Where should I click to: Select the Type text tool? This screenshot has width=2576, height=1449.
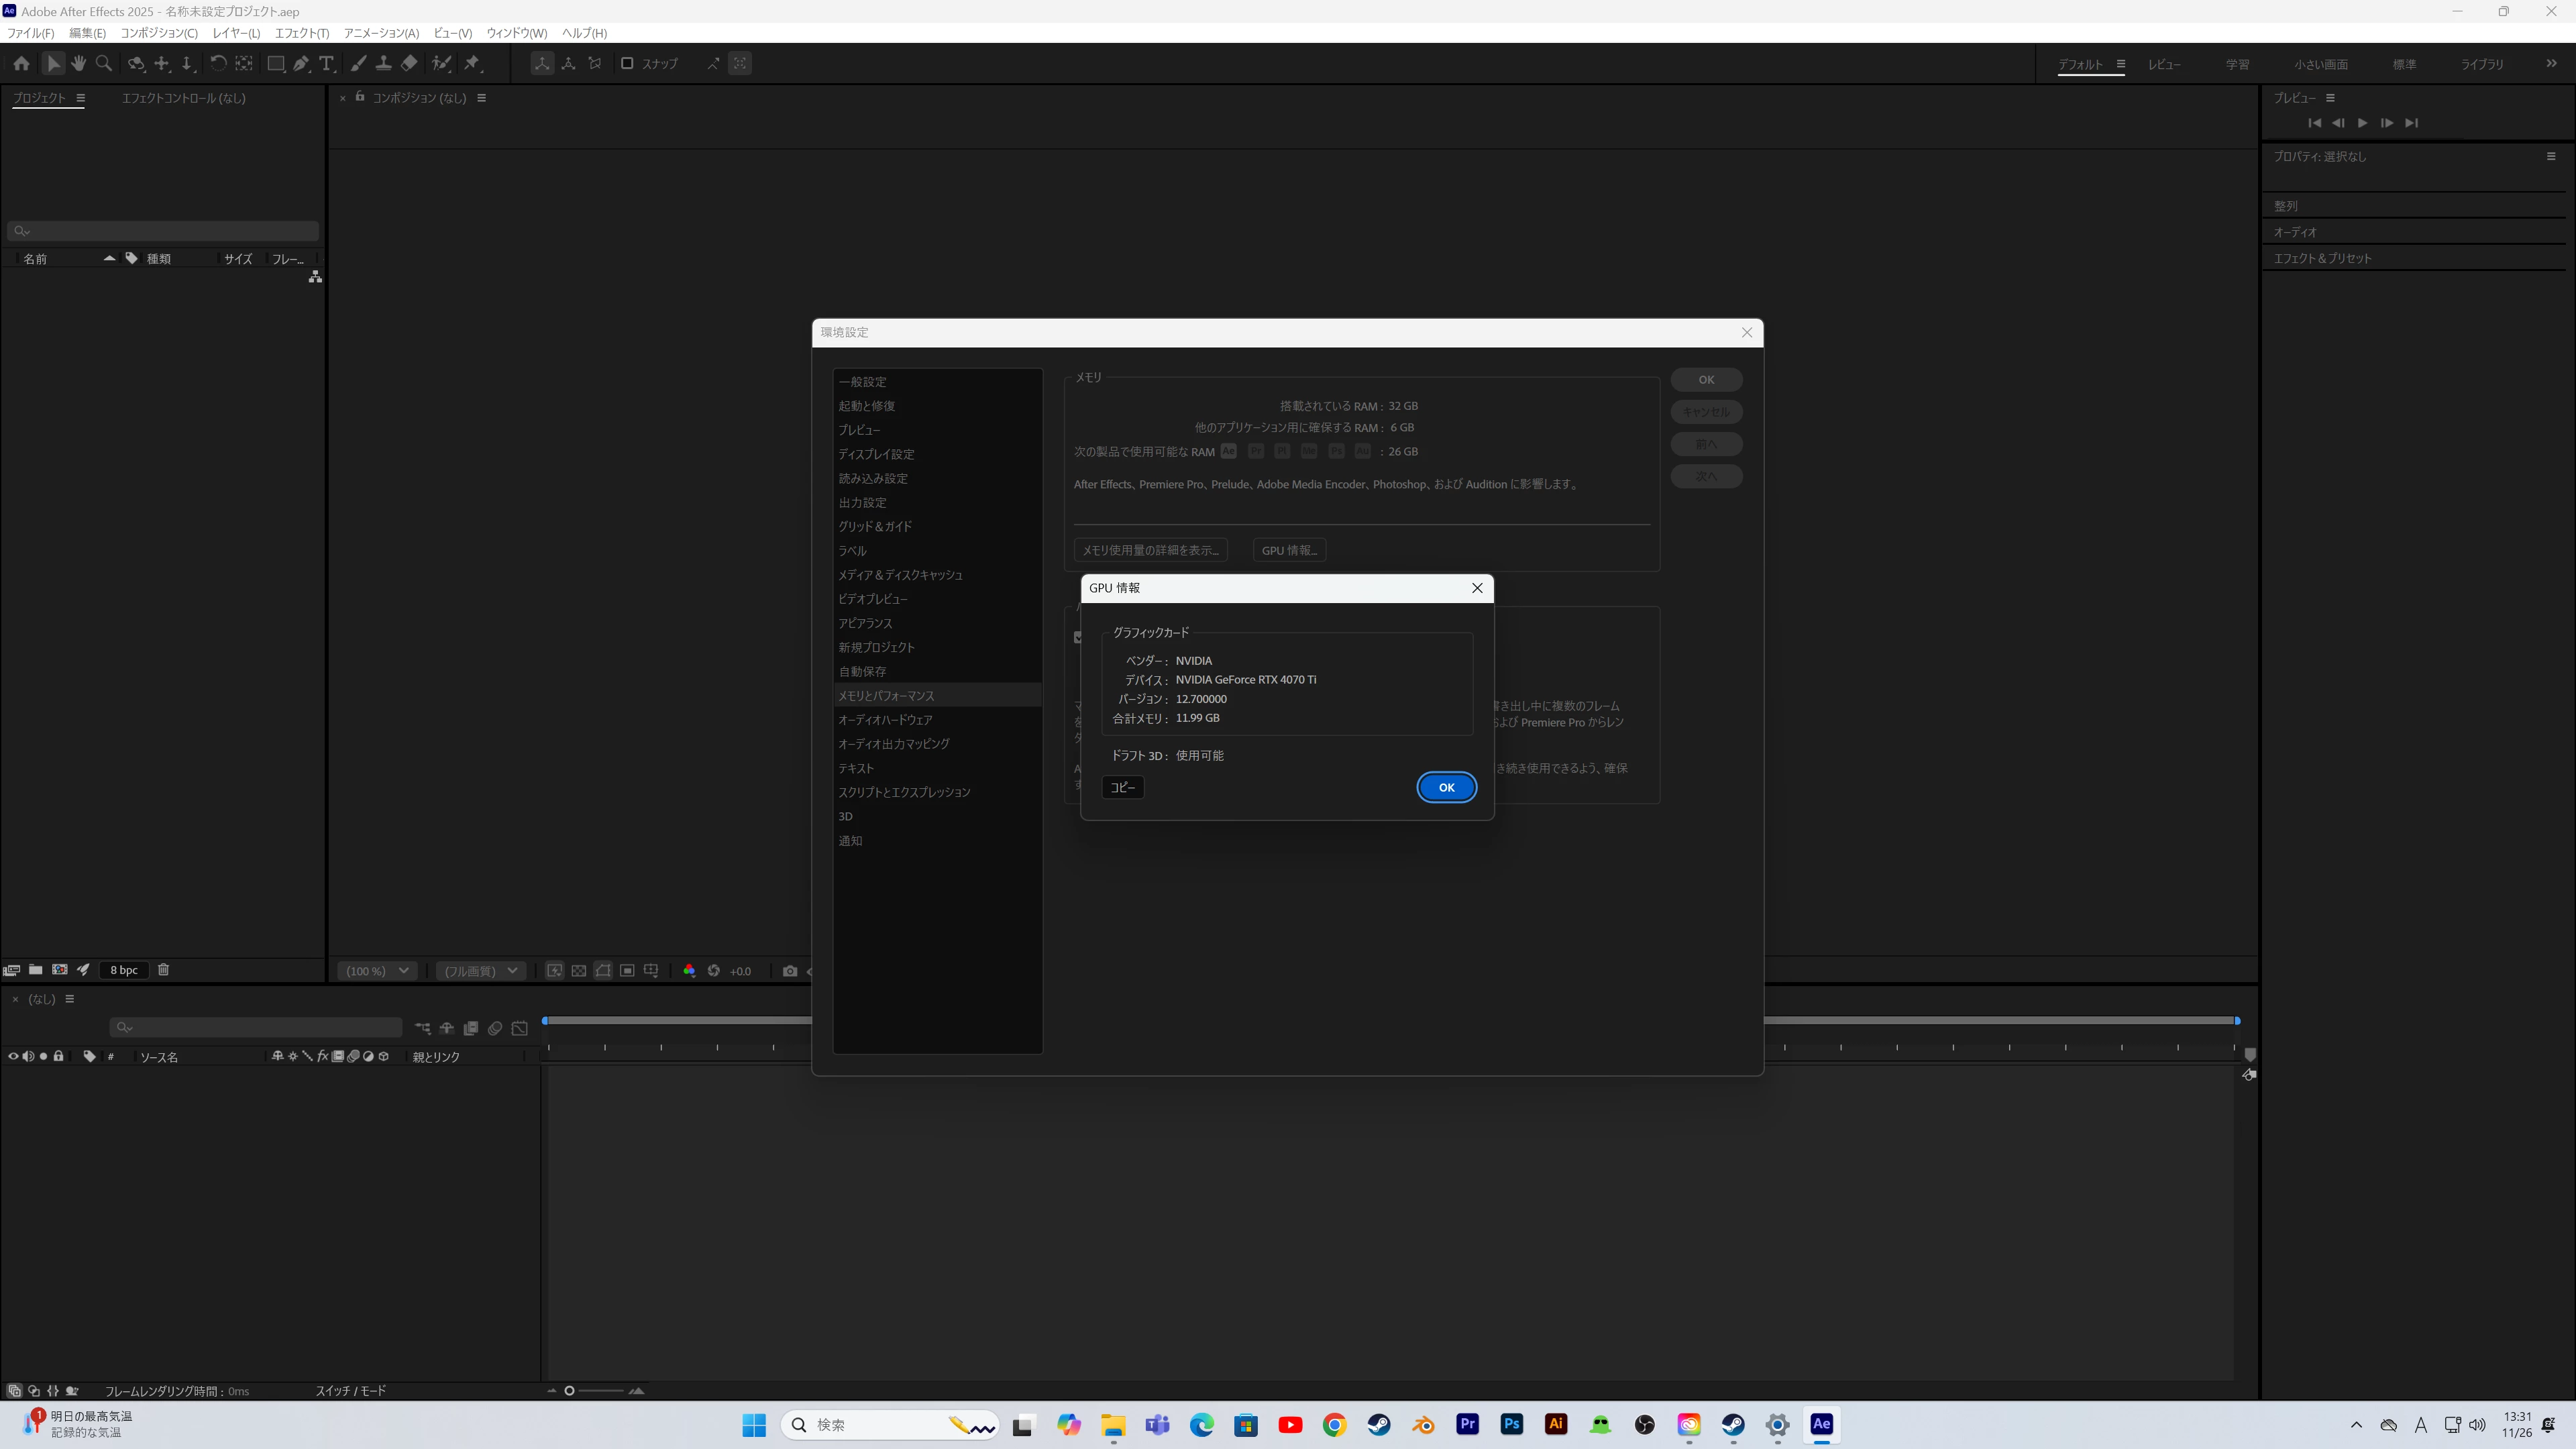326,64
